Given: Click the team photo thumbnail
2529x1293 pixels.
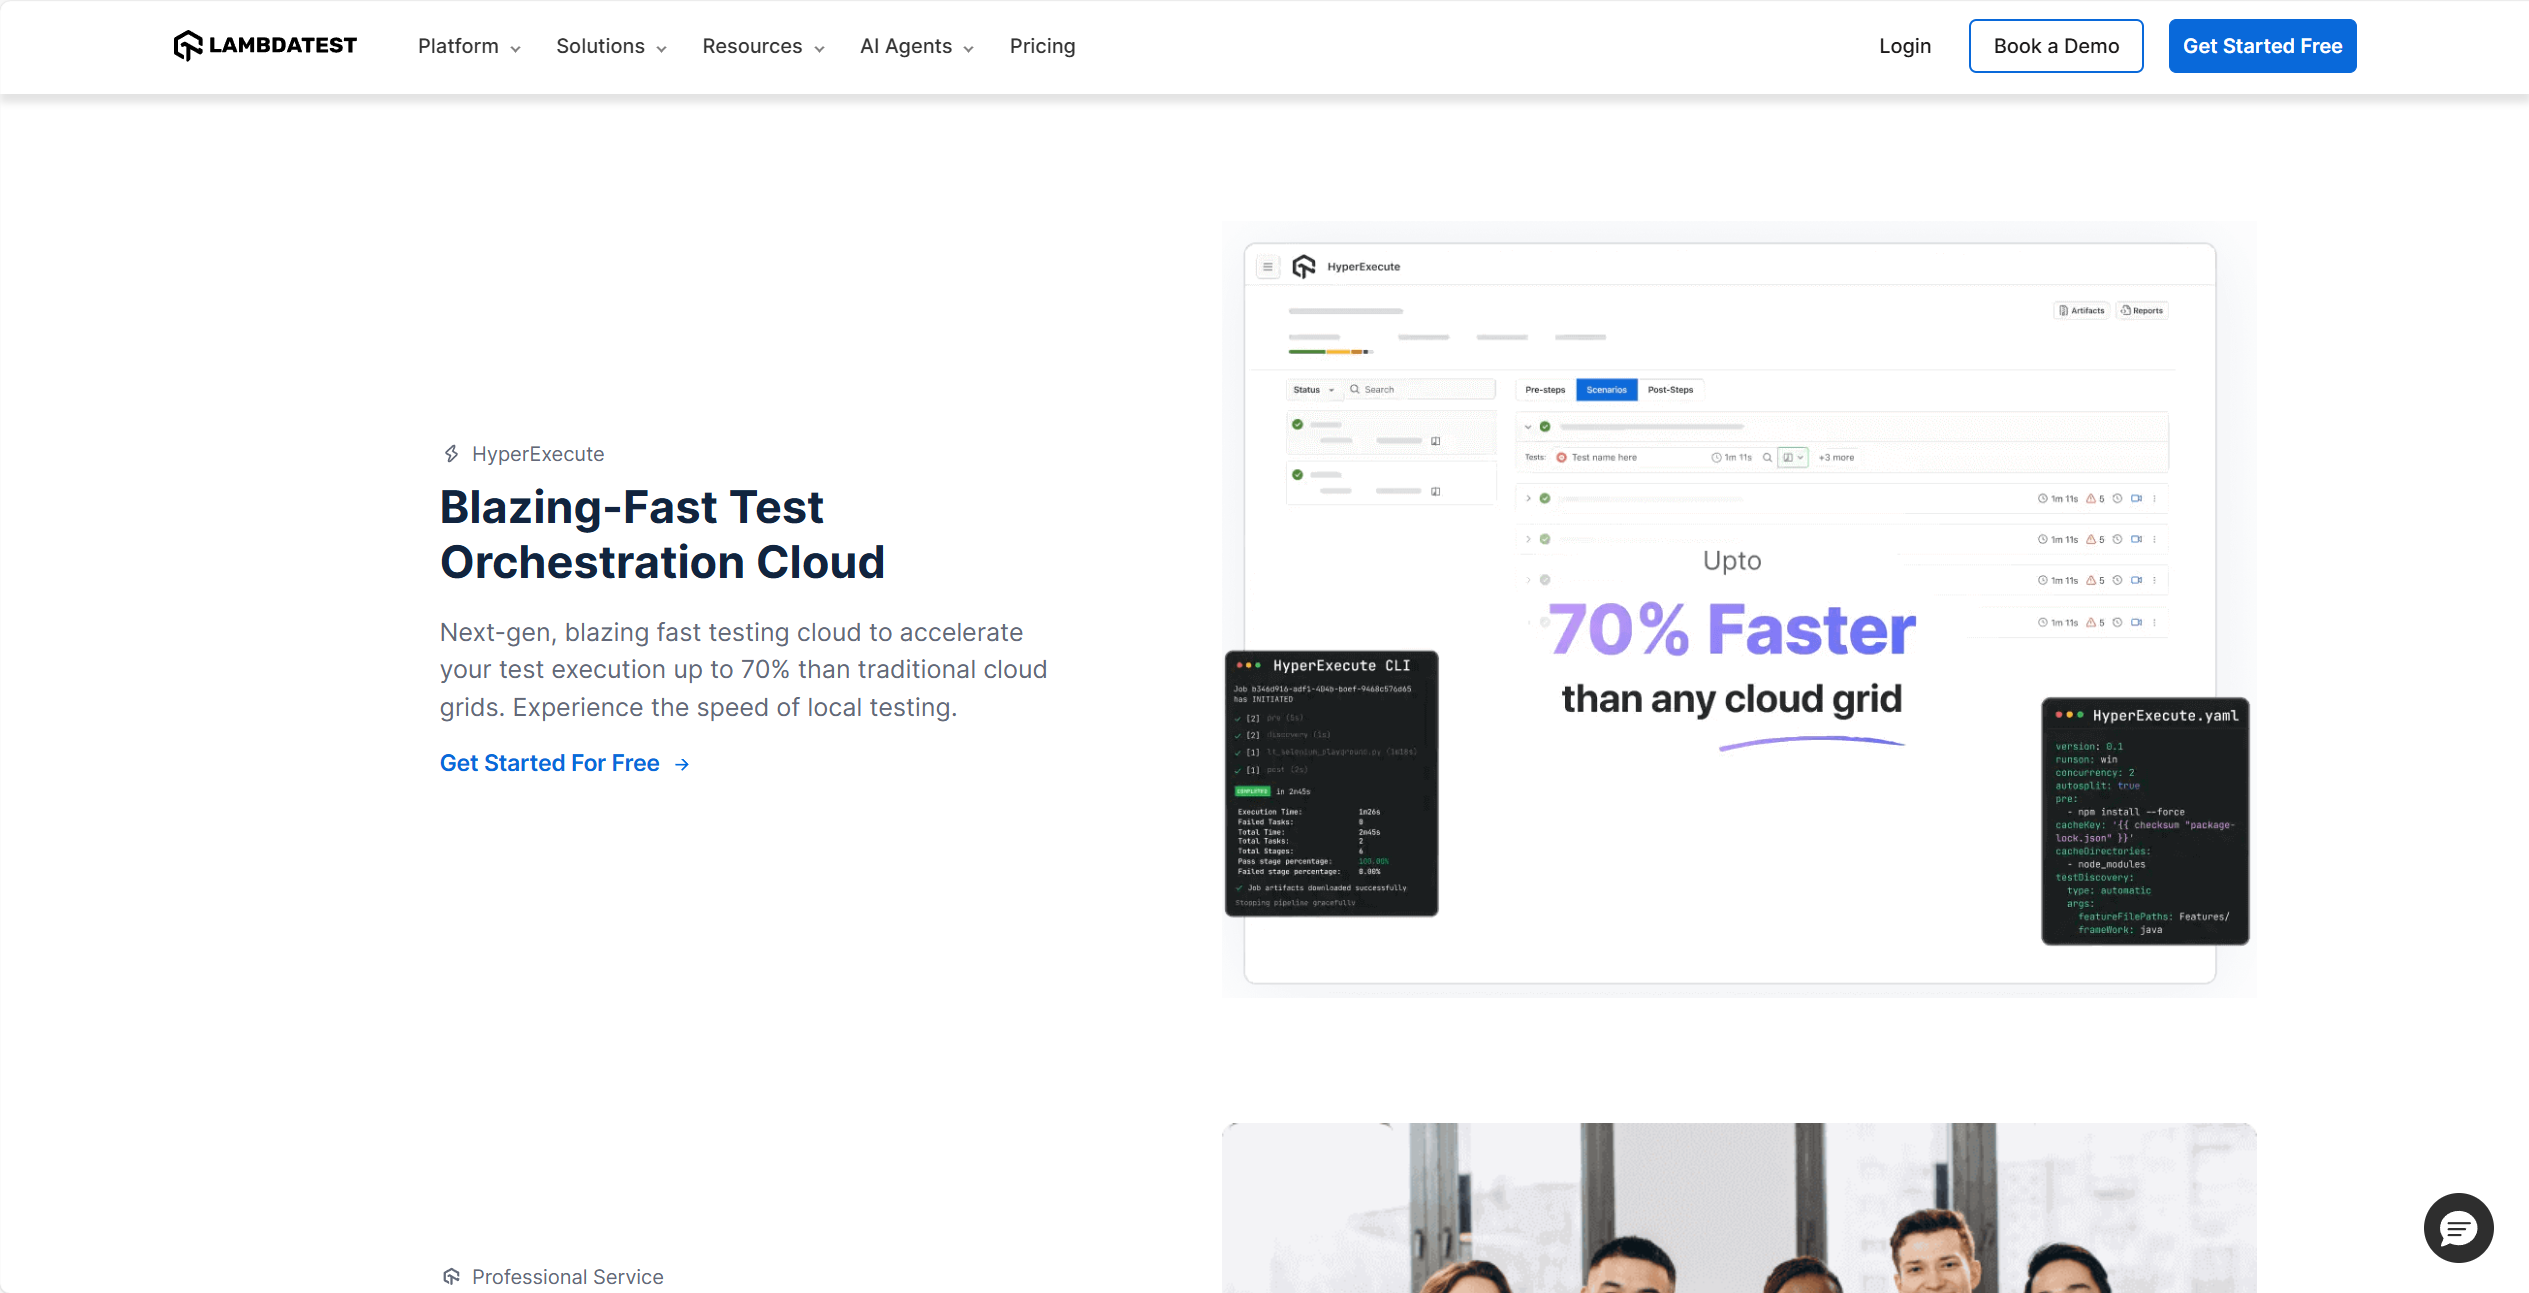Looking at the screenshot, I should [x=1738, y=1208].
